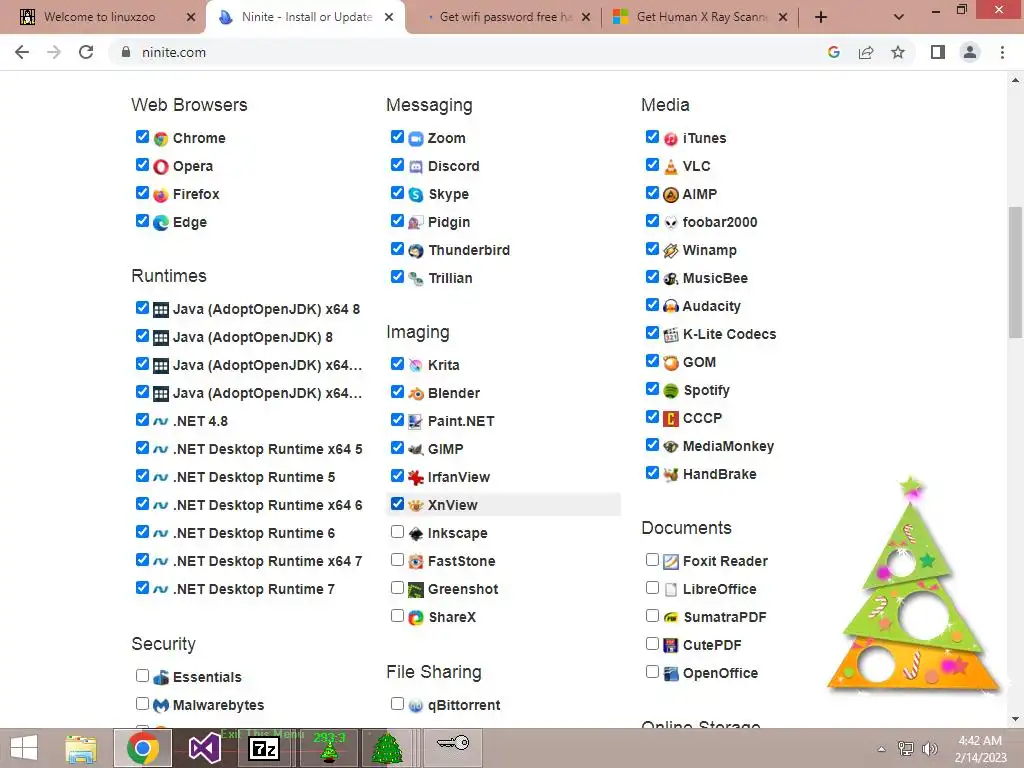
Task: Check the ShareX checkbox
Action: pyautogui.click(x=397, y=616)
